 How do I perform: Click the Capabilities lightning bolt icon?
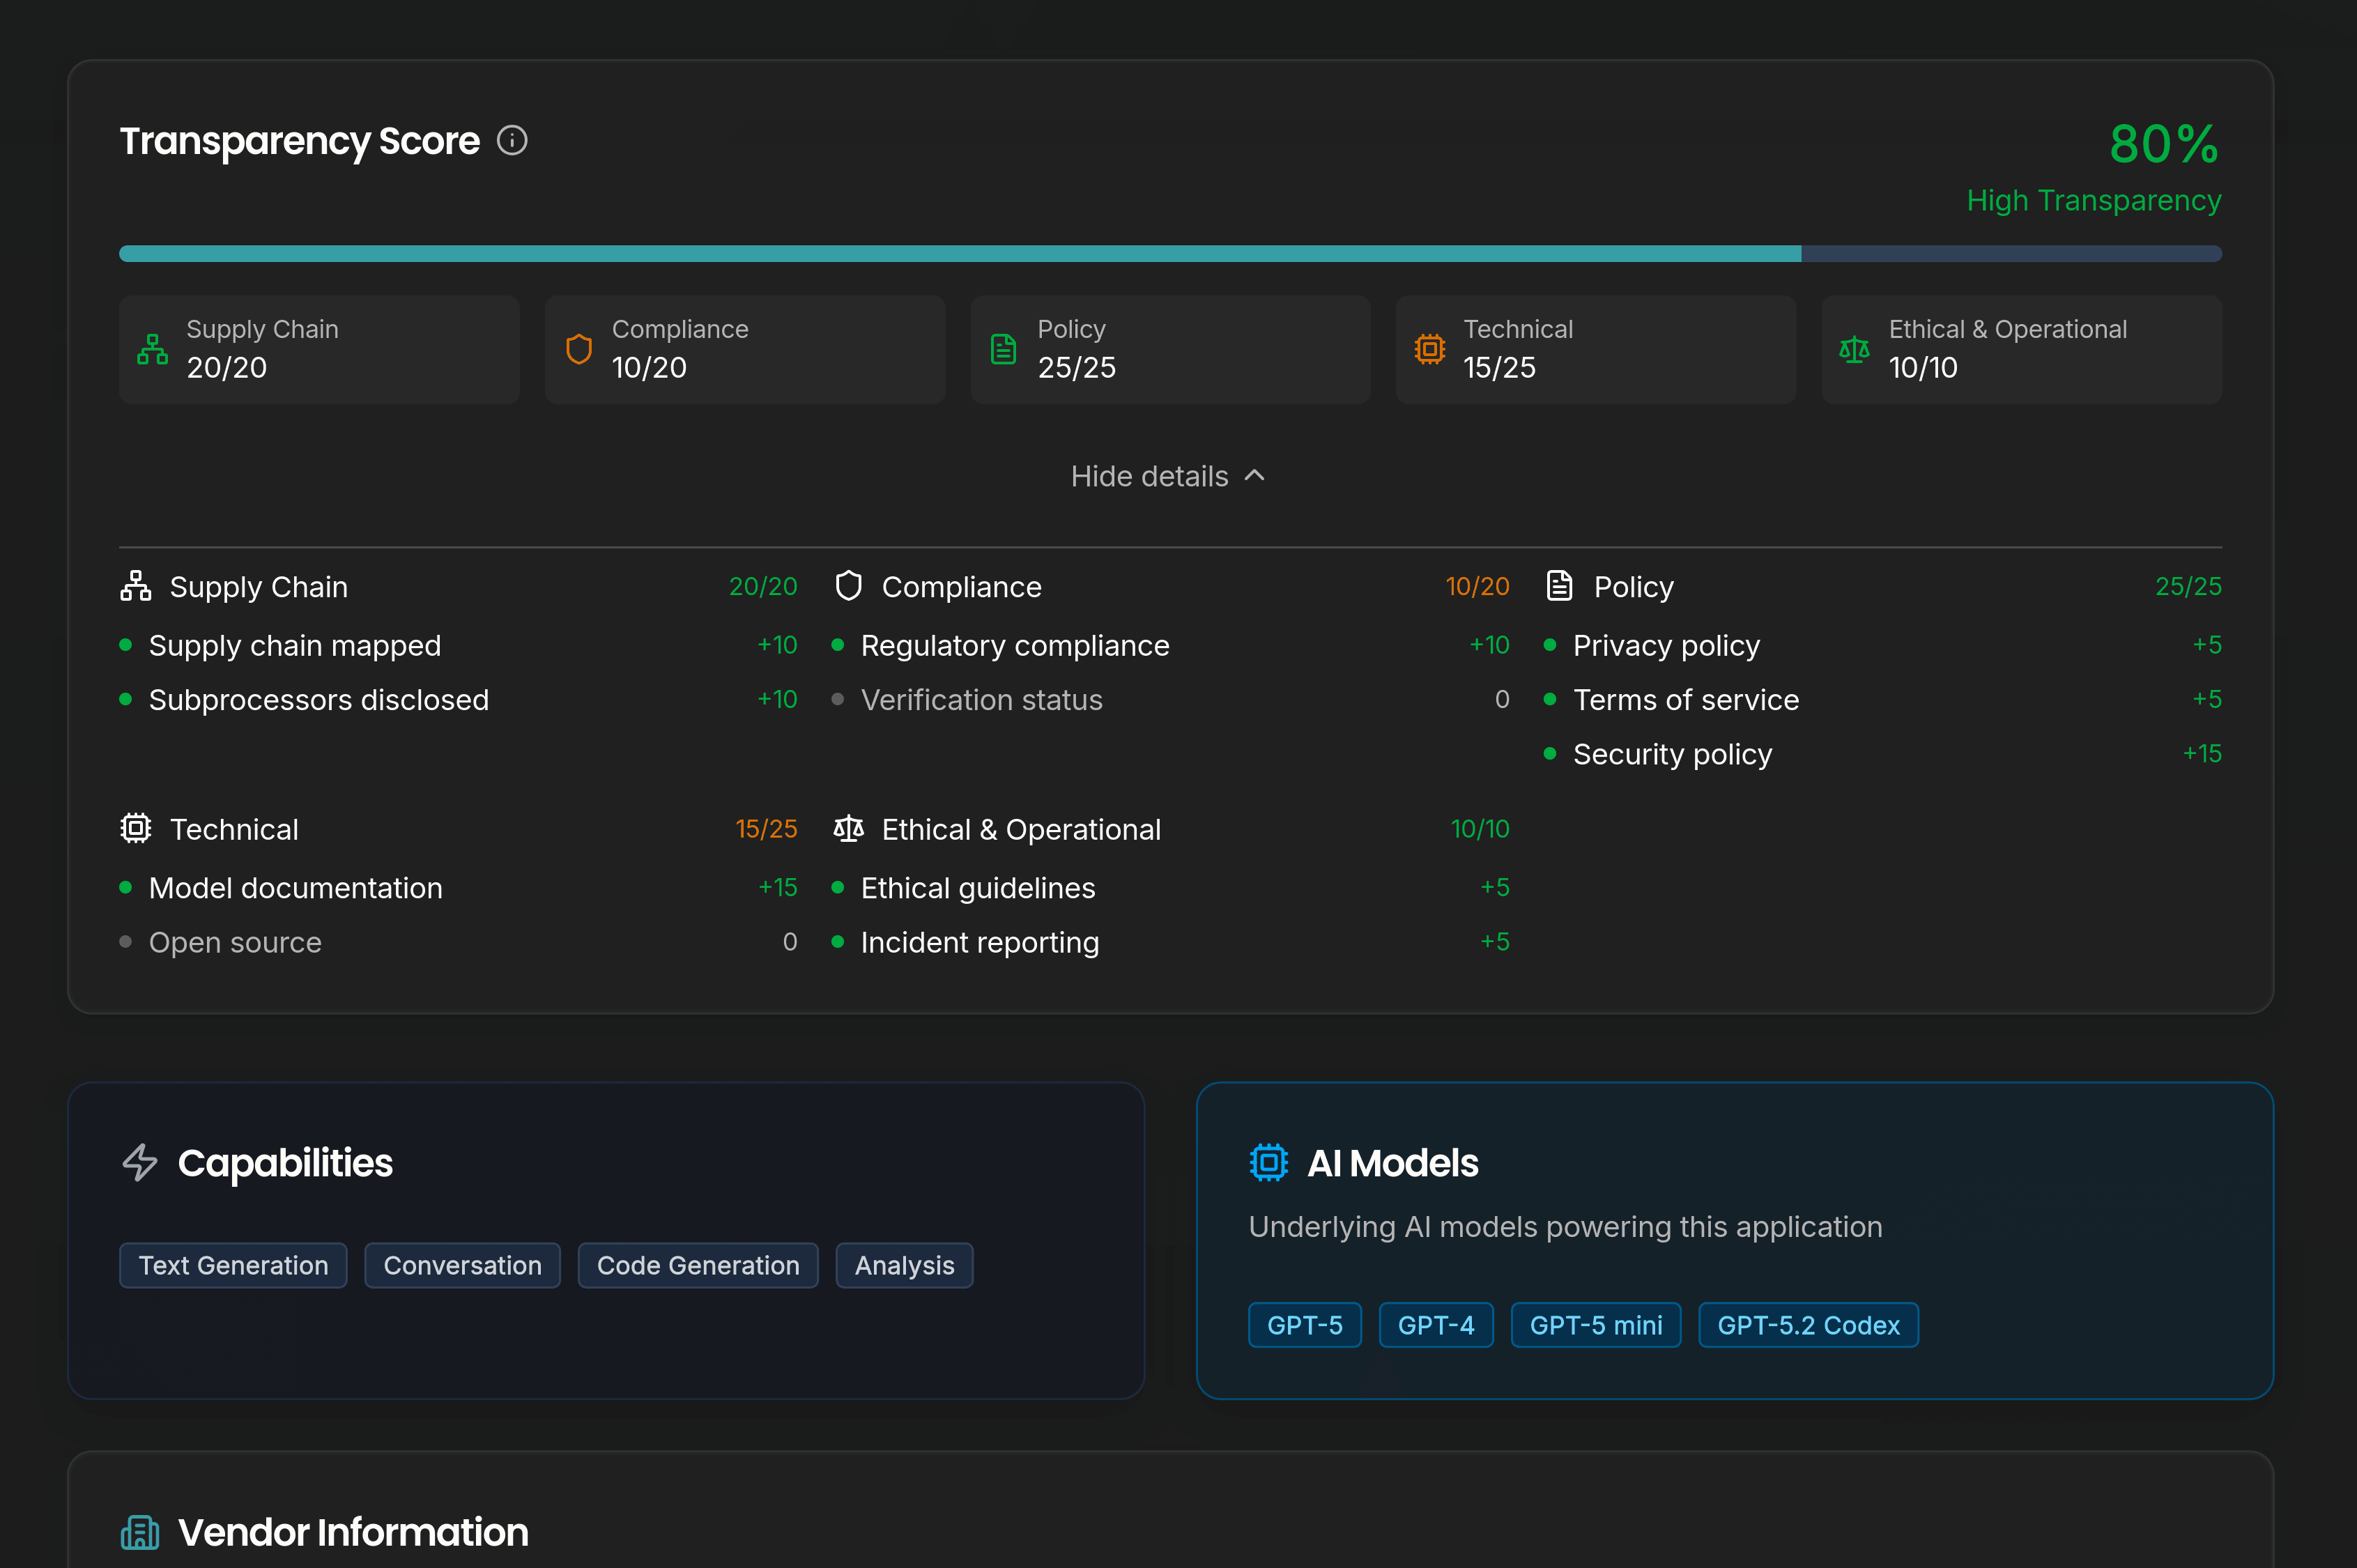tap(140, 1163)
